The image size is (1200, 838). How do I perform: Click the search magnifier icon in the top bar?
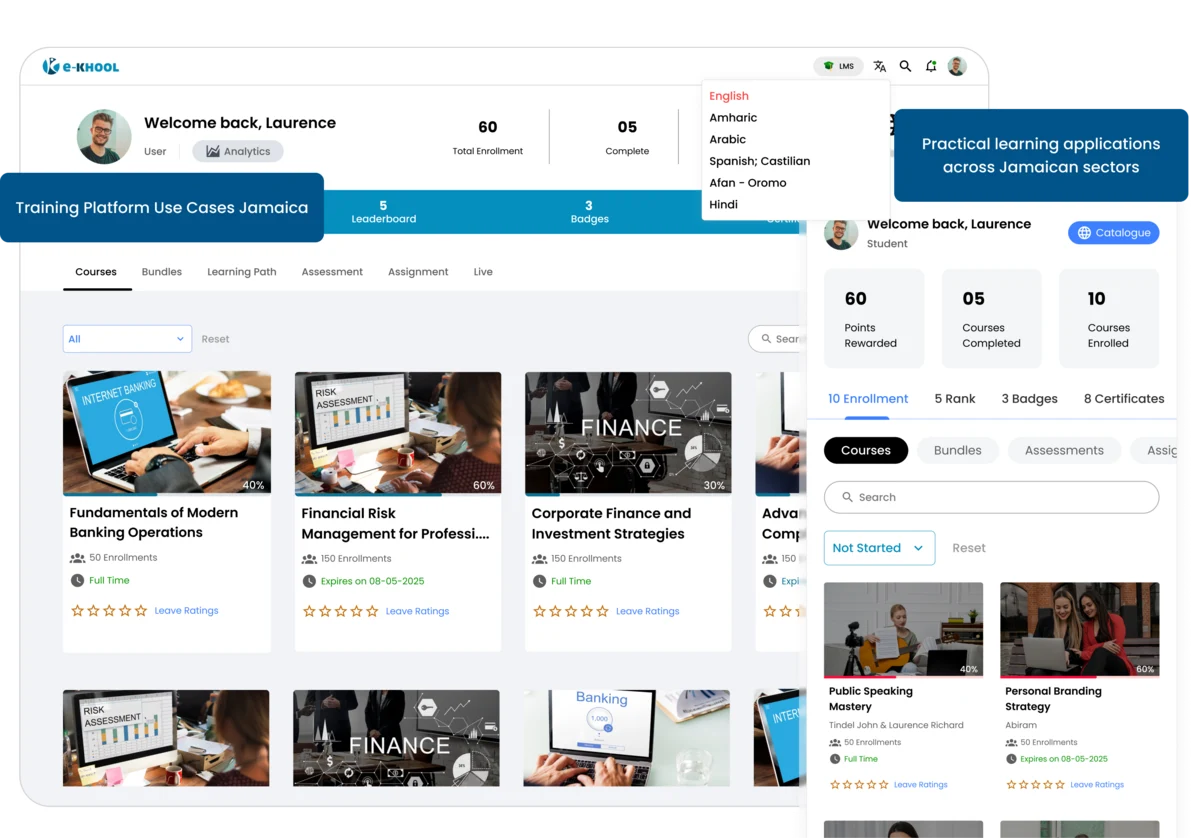click(905, 66)
